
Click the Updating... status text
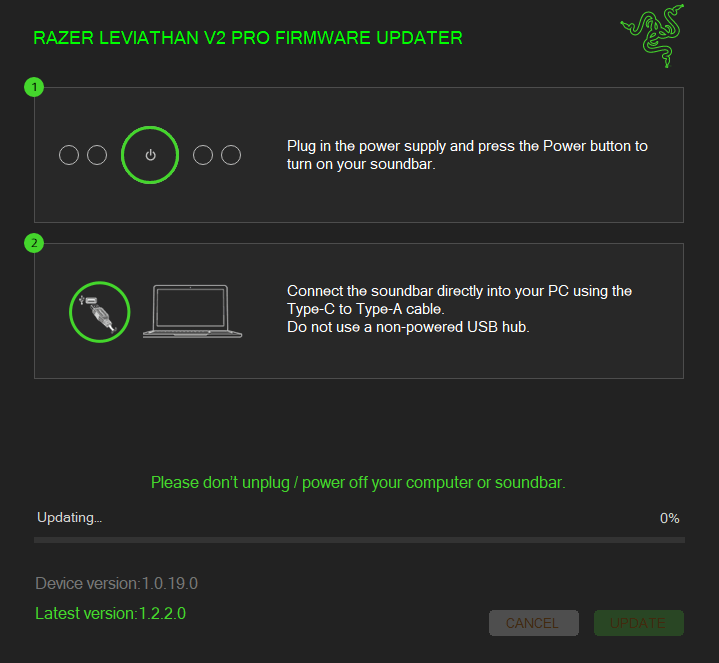70,518
